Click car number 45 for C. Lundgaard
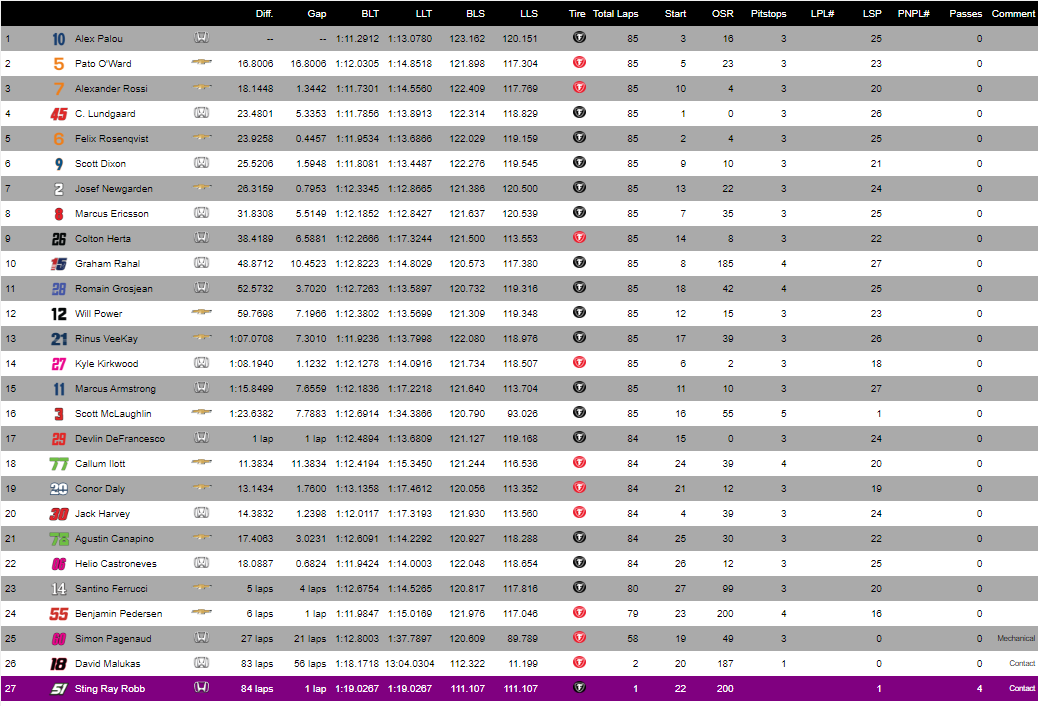Viewport: 1038px width, 706px height. click(57, 113)
